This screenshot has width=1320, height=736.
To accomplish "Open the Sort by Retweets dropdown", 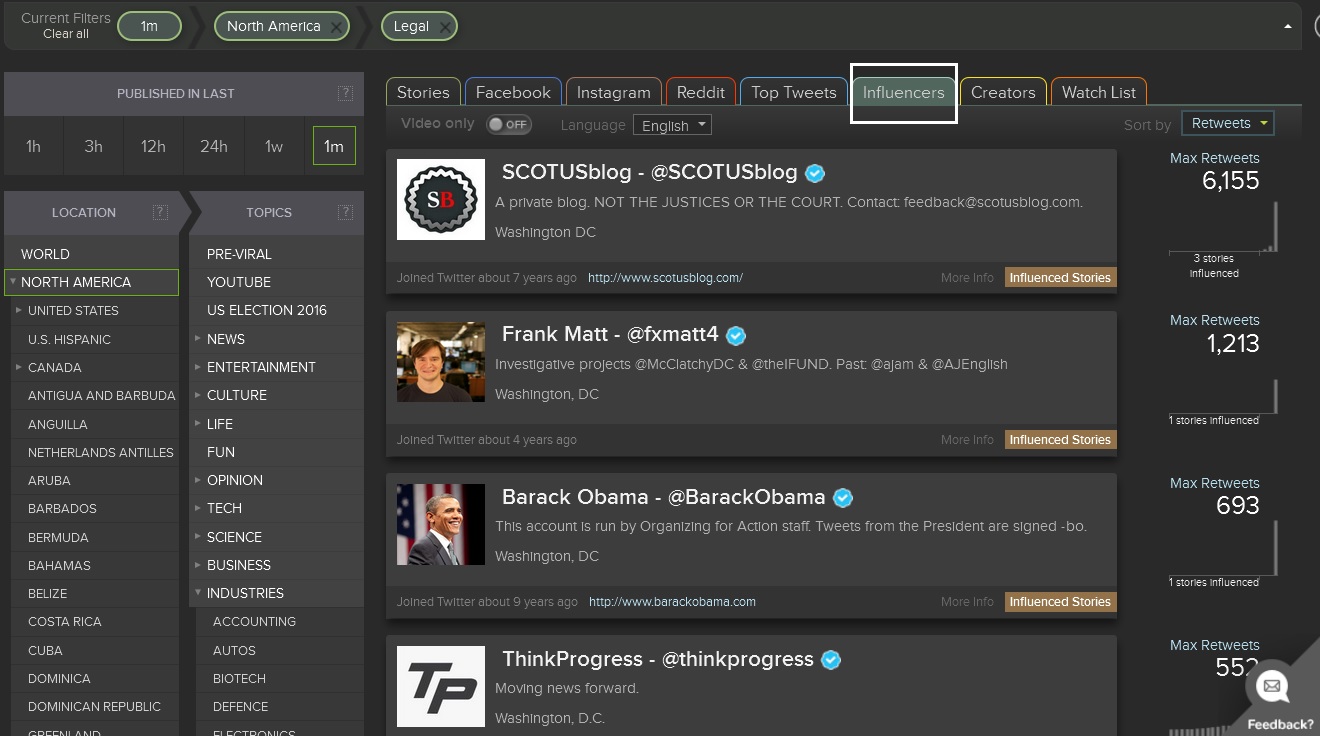I will pos(1227,123).
